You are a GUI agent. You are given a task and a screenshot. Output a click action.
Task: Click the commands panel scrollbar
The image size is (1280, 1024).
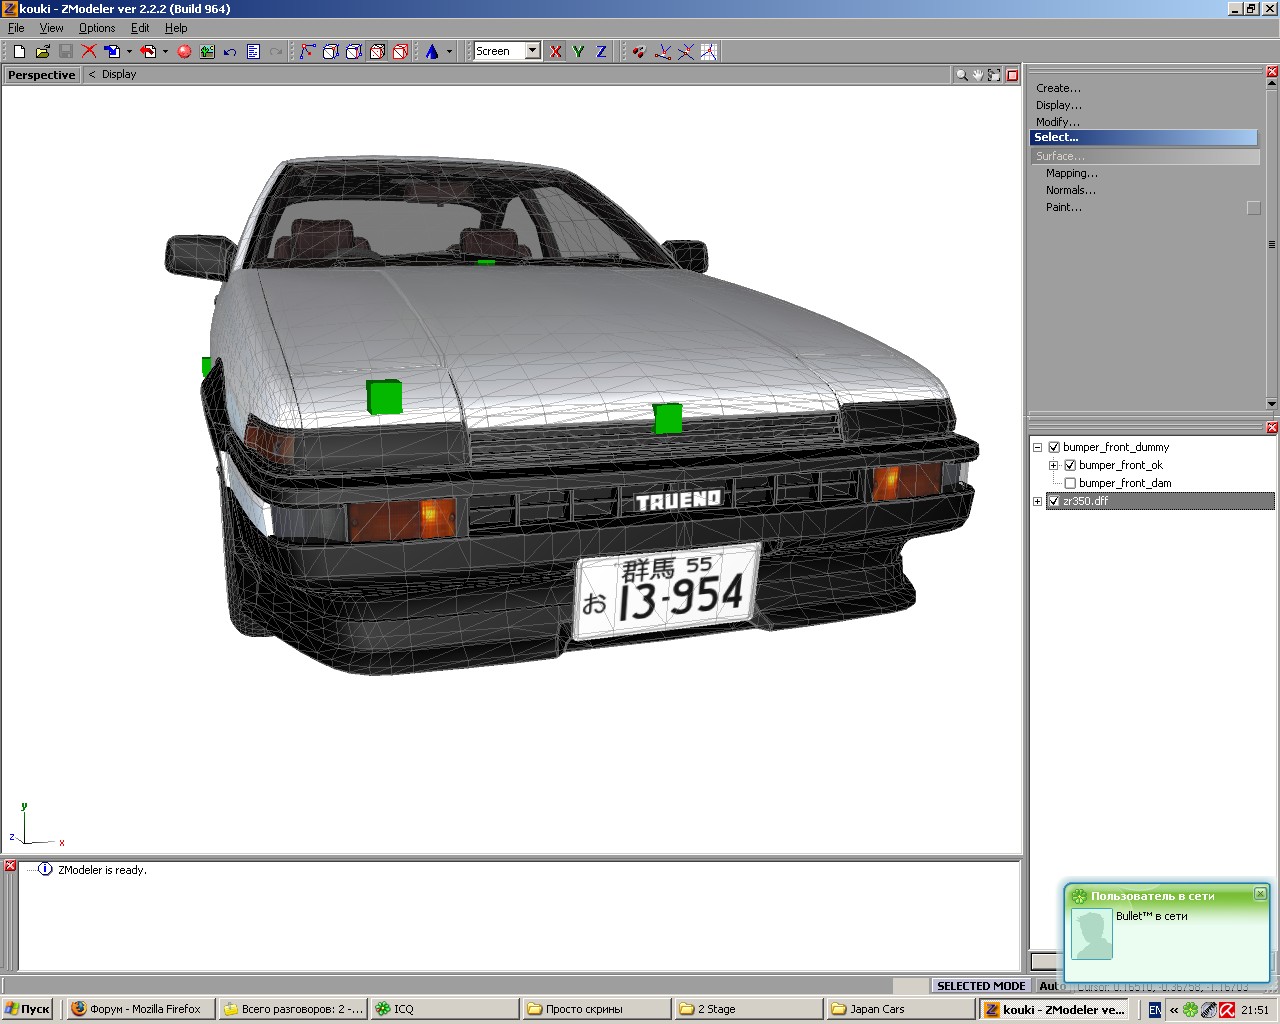point(1272,243)
